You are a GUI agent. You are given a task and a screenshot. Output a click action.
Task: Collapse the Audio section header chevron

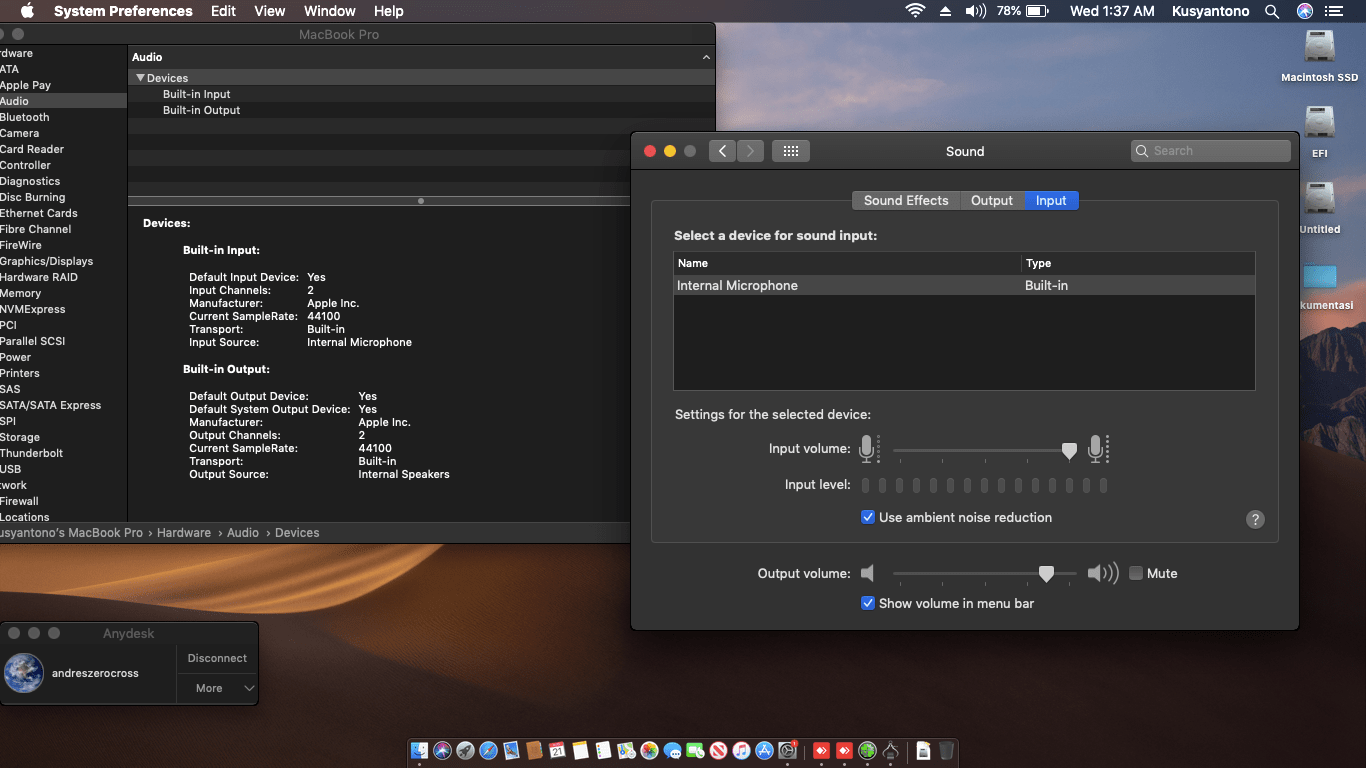coord(706,57)
